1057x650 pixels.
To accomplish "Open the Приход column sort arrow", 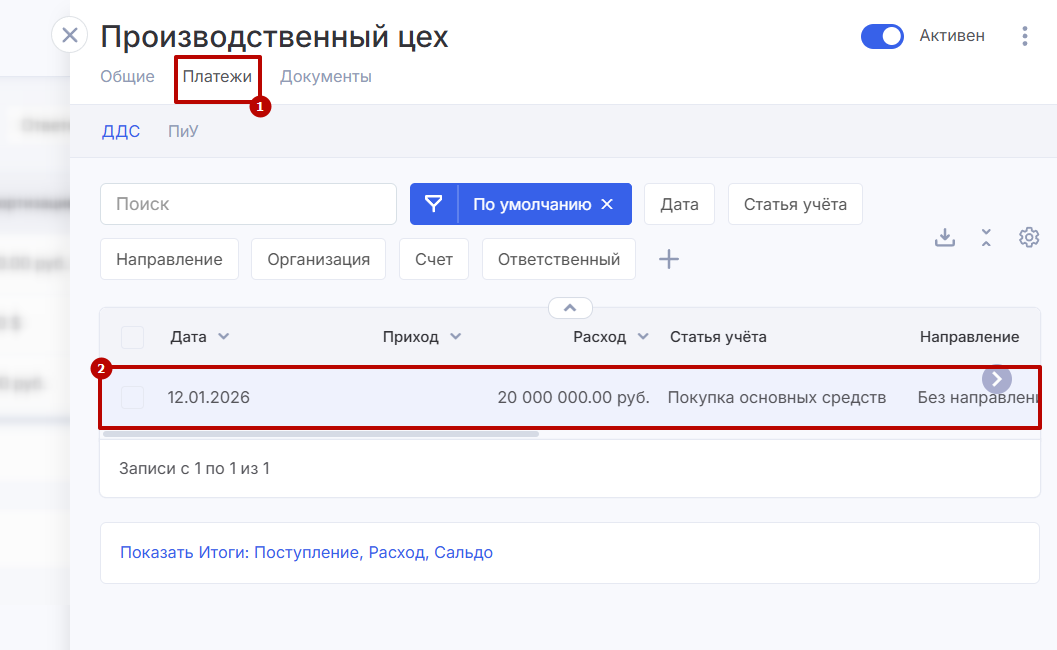I will point(456,337).
